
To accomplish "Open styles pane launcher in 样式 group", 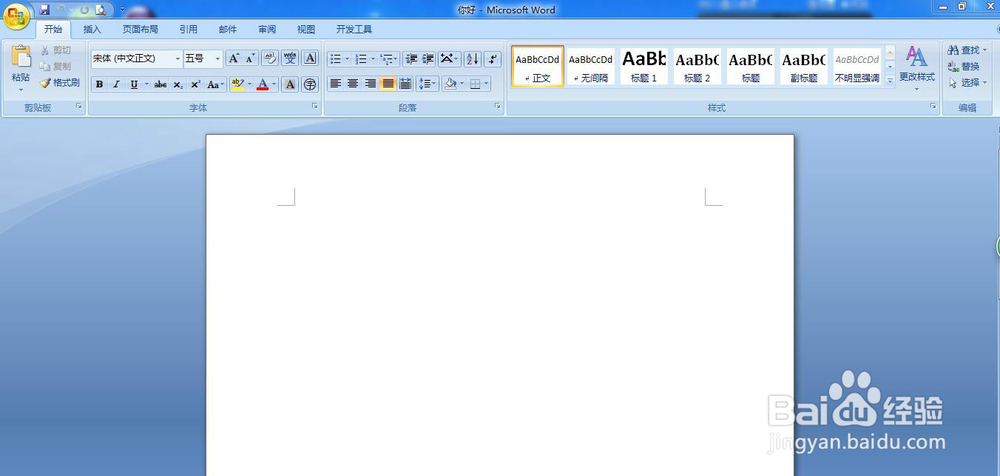I will click(x=933, y=107).
